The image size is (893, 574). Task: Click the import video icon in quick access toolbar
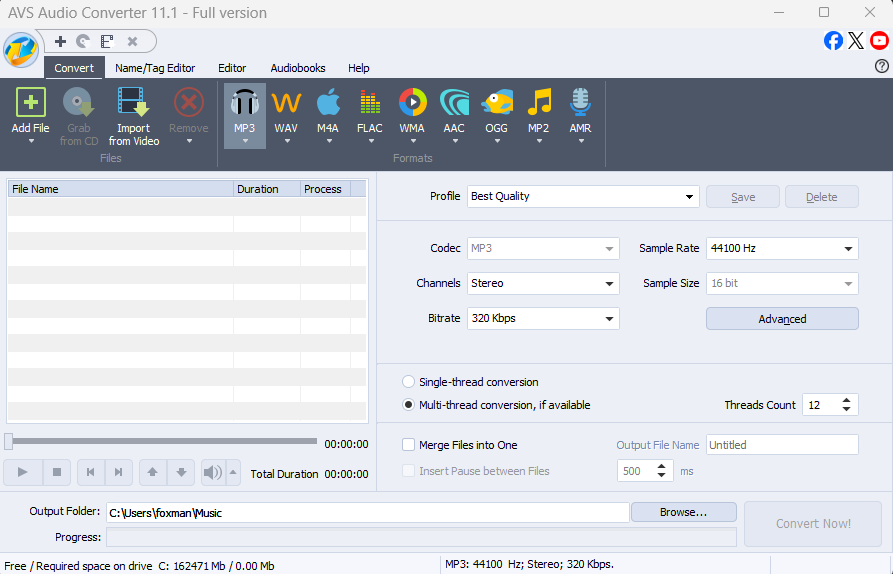(x=106, y=42)
